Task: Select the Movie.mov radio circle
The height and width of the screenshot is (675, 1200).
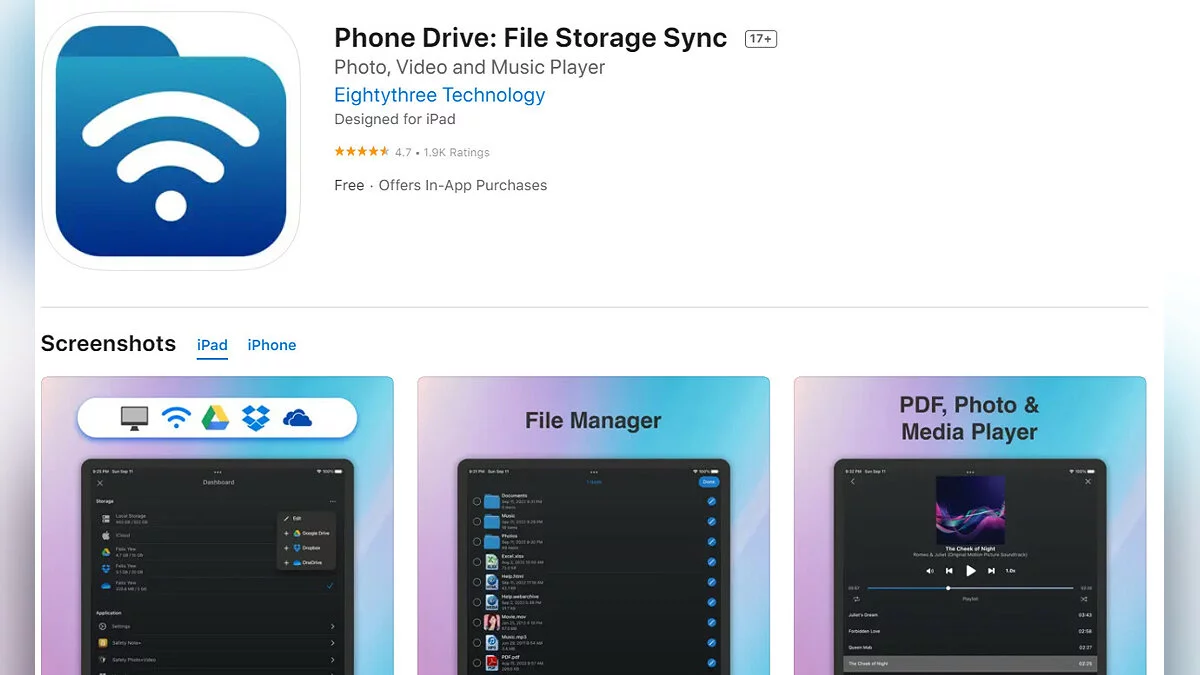Action: click(x=477, y=622)
